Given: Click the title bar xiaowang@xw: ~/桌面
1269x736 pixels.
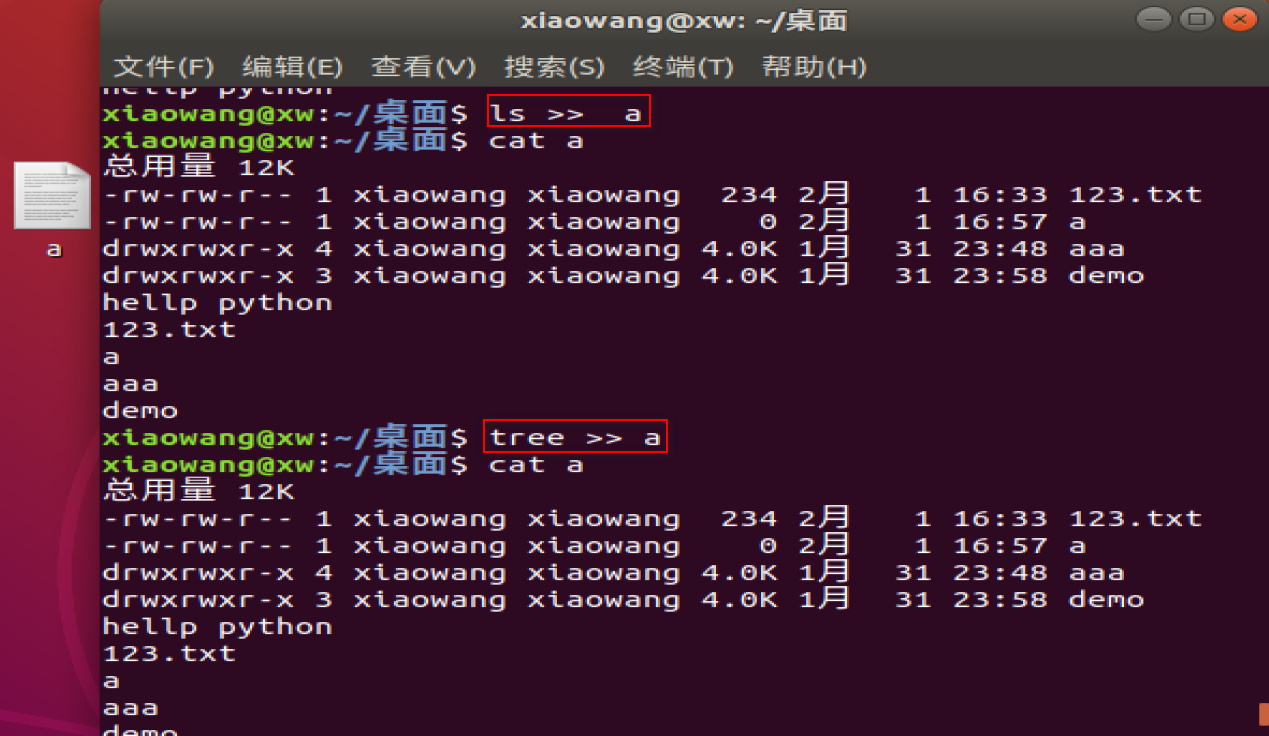Looking at the screenshot, I should pos(684,20).
